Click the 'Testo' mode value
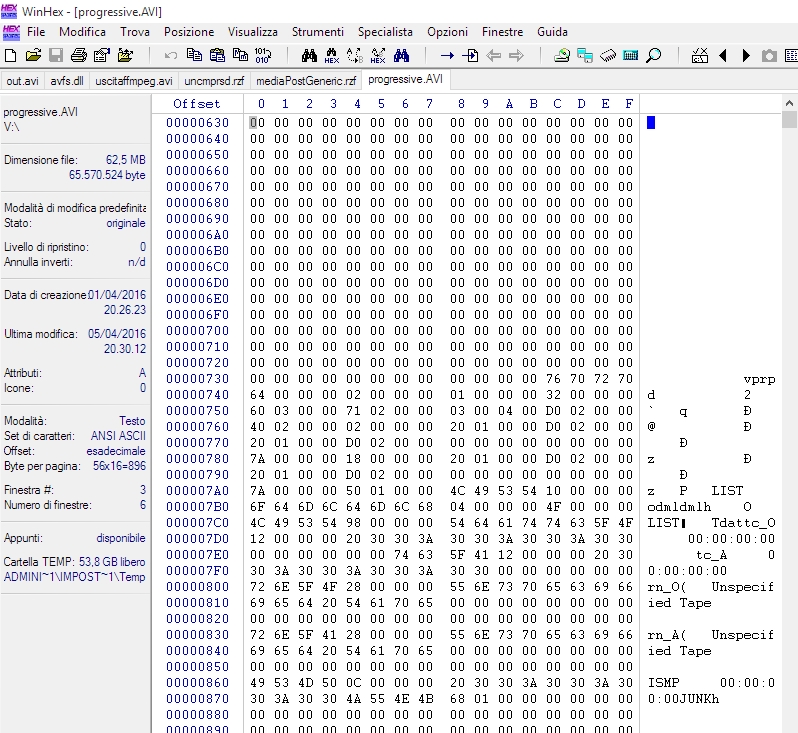The width and height of the screenshot is (798, 733). (x=132, y=421)
